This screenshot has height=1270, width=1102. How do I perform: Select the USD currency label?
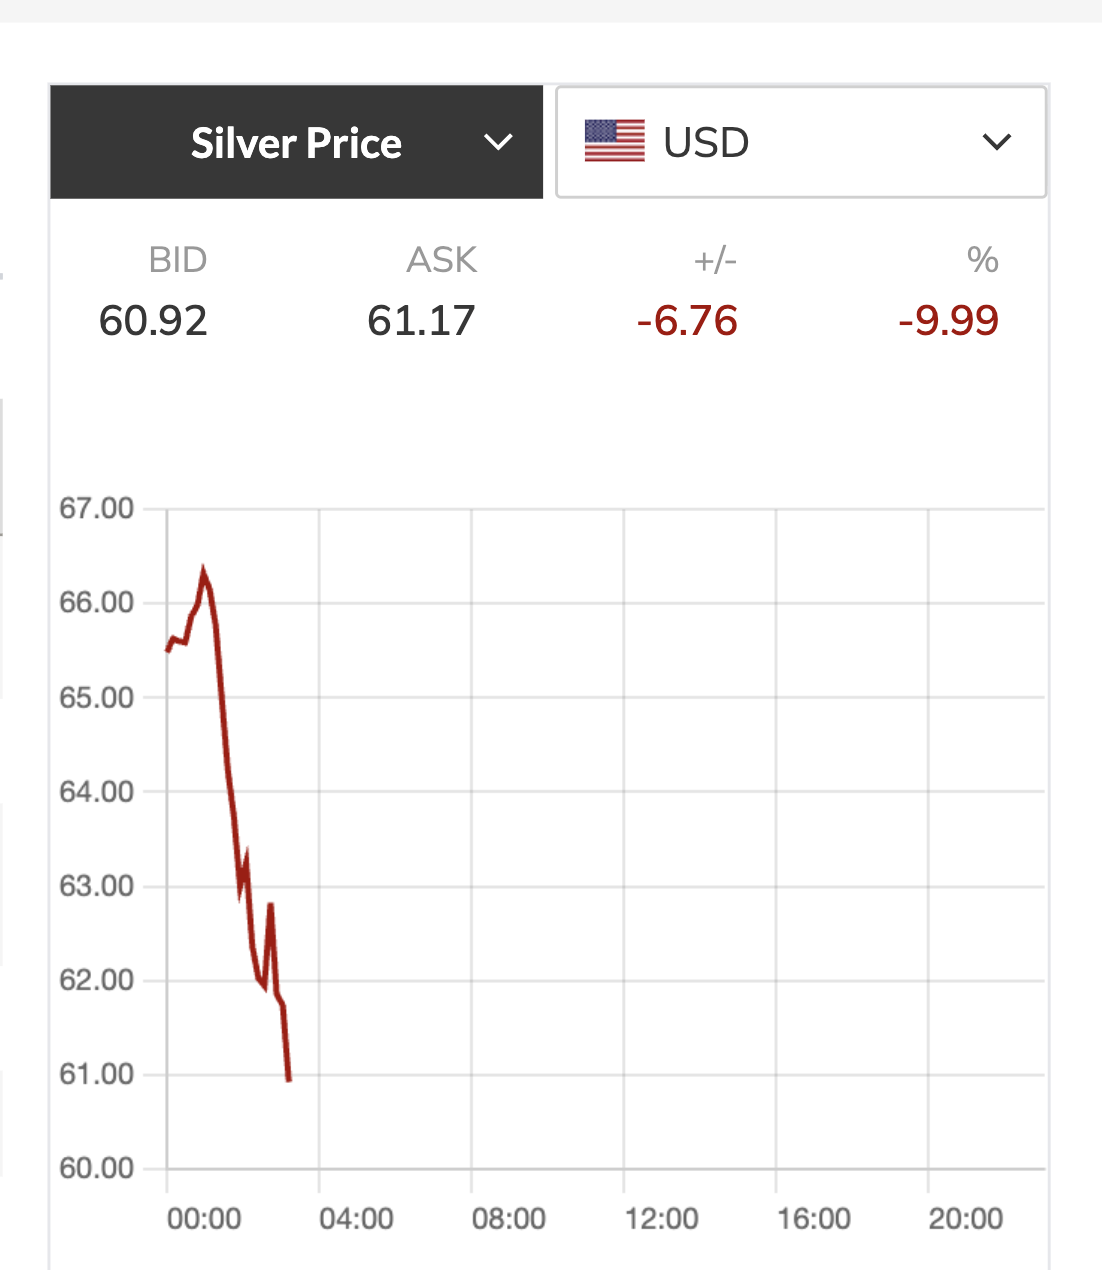coord(706,143)
